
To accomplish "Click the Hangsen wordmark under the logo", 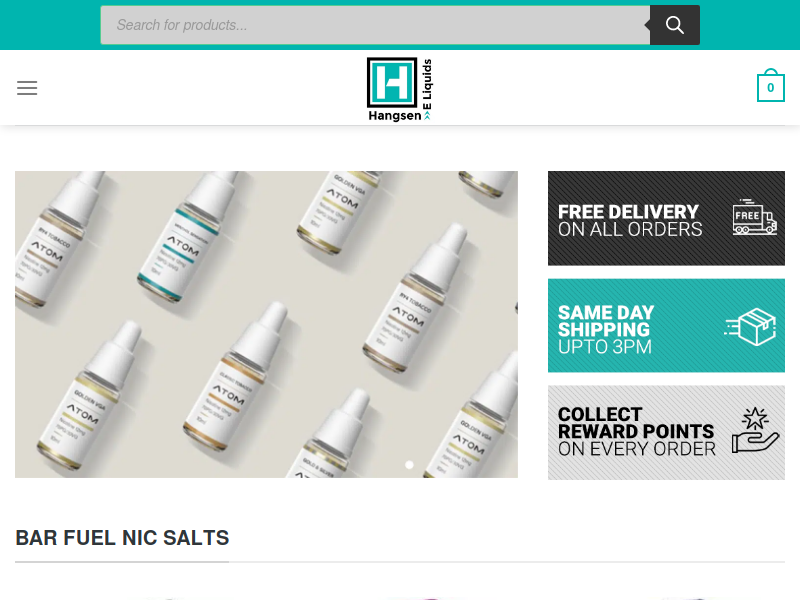I will 395,116.
